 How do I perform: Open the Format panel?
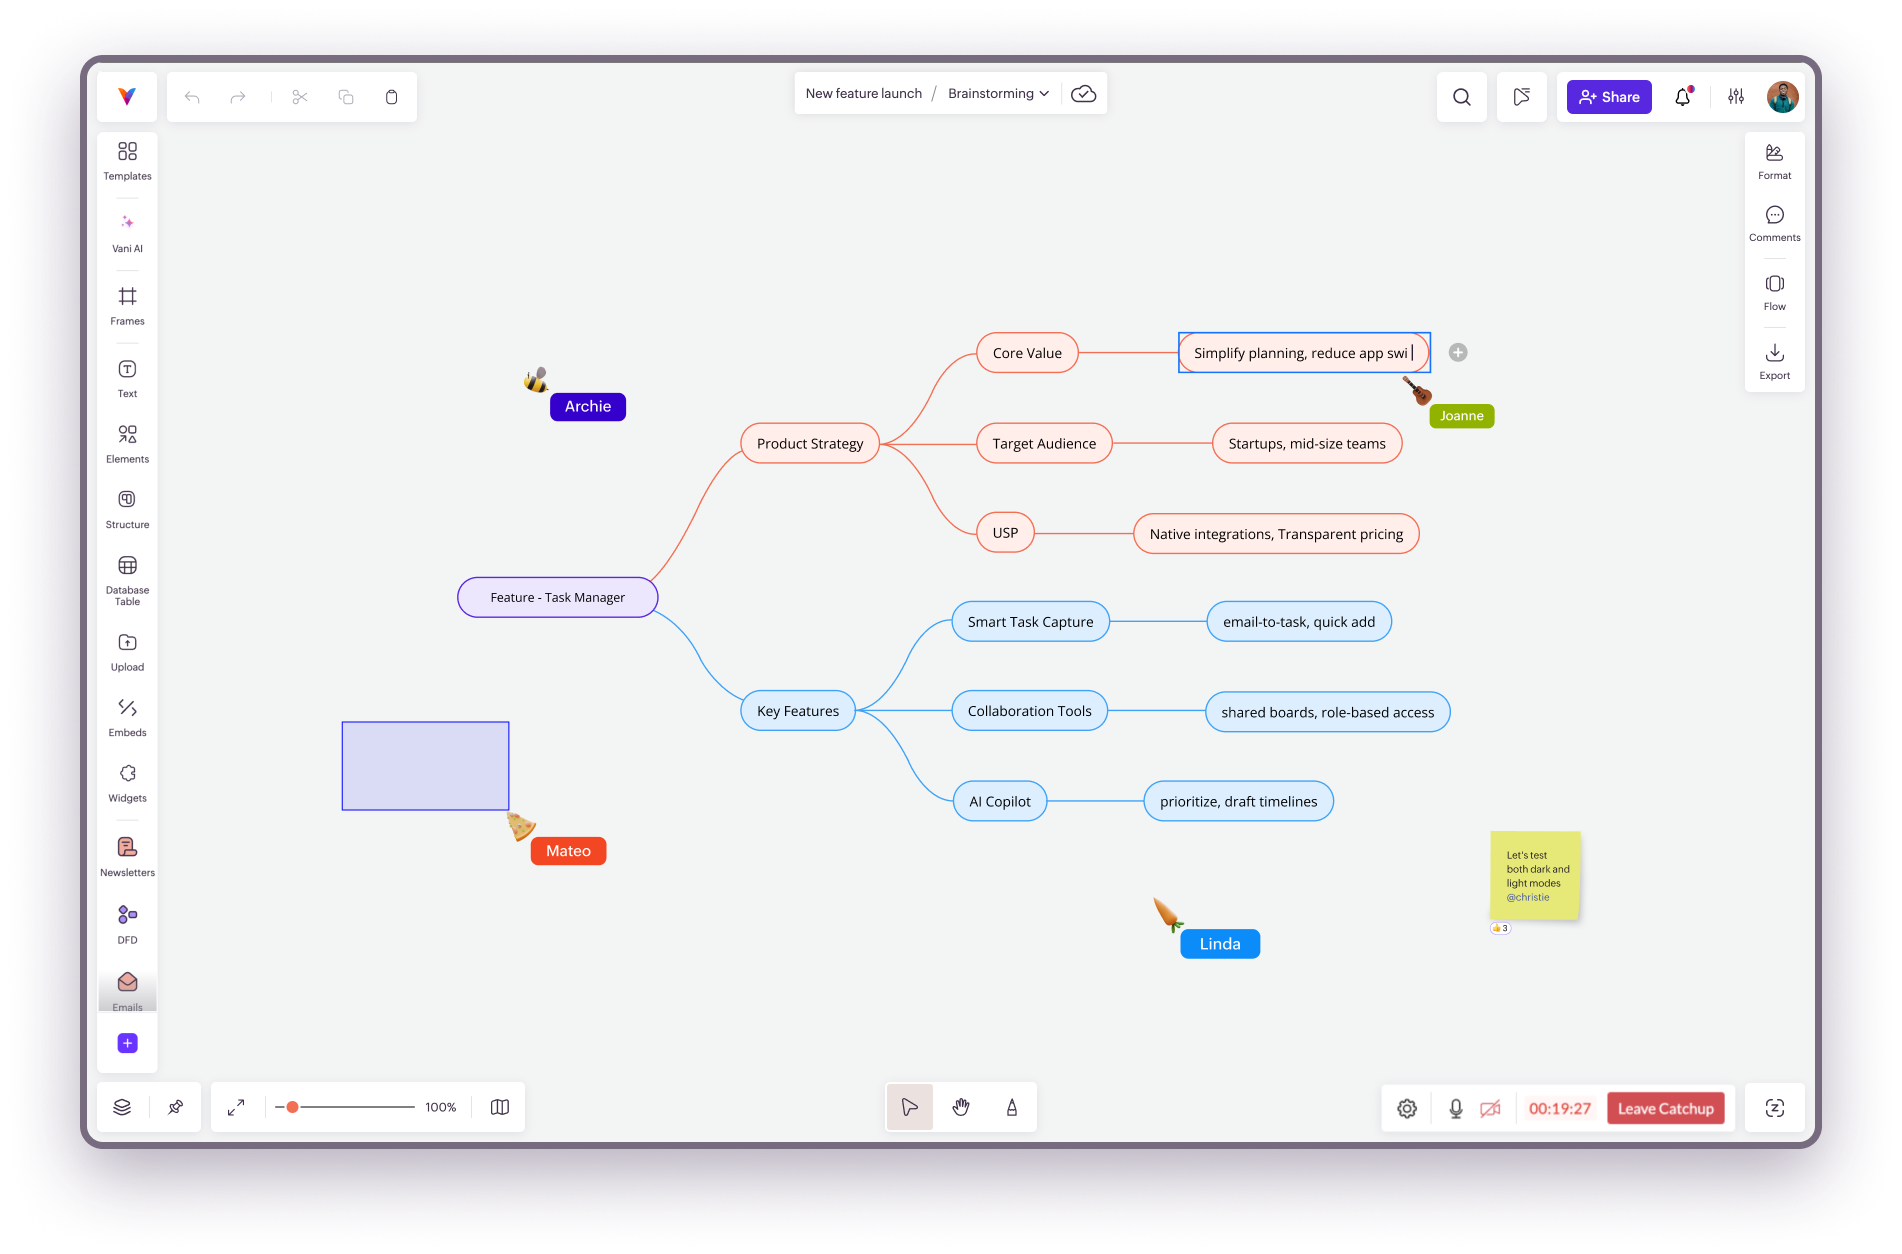(x=1774, y=160)
